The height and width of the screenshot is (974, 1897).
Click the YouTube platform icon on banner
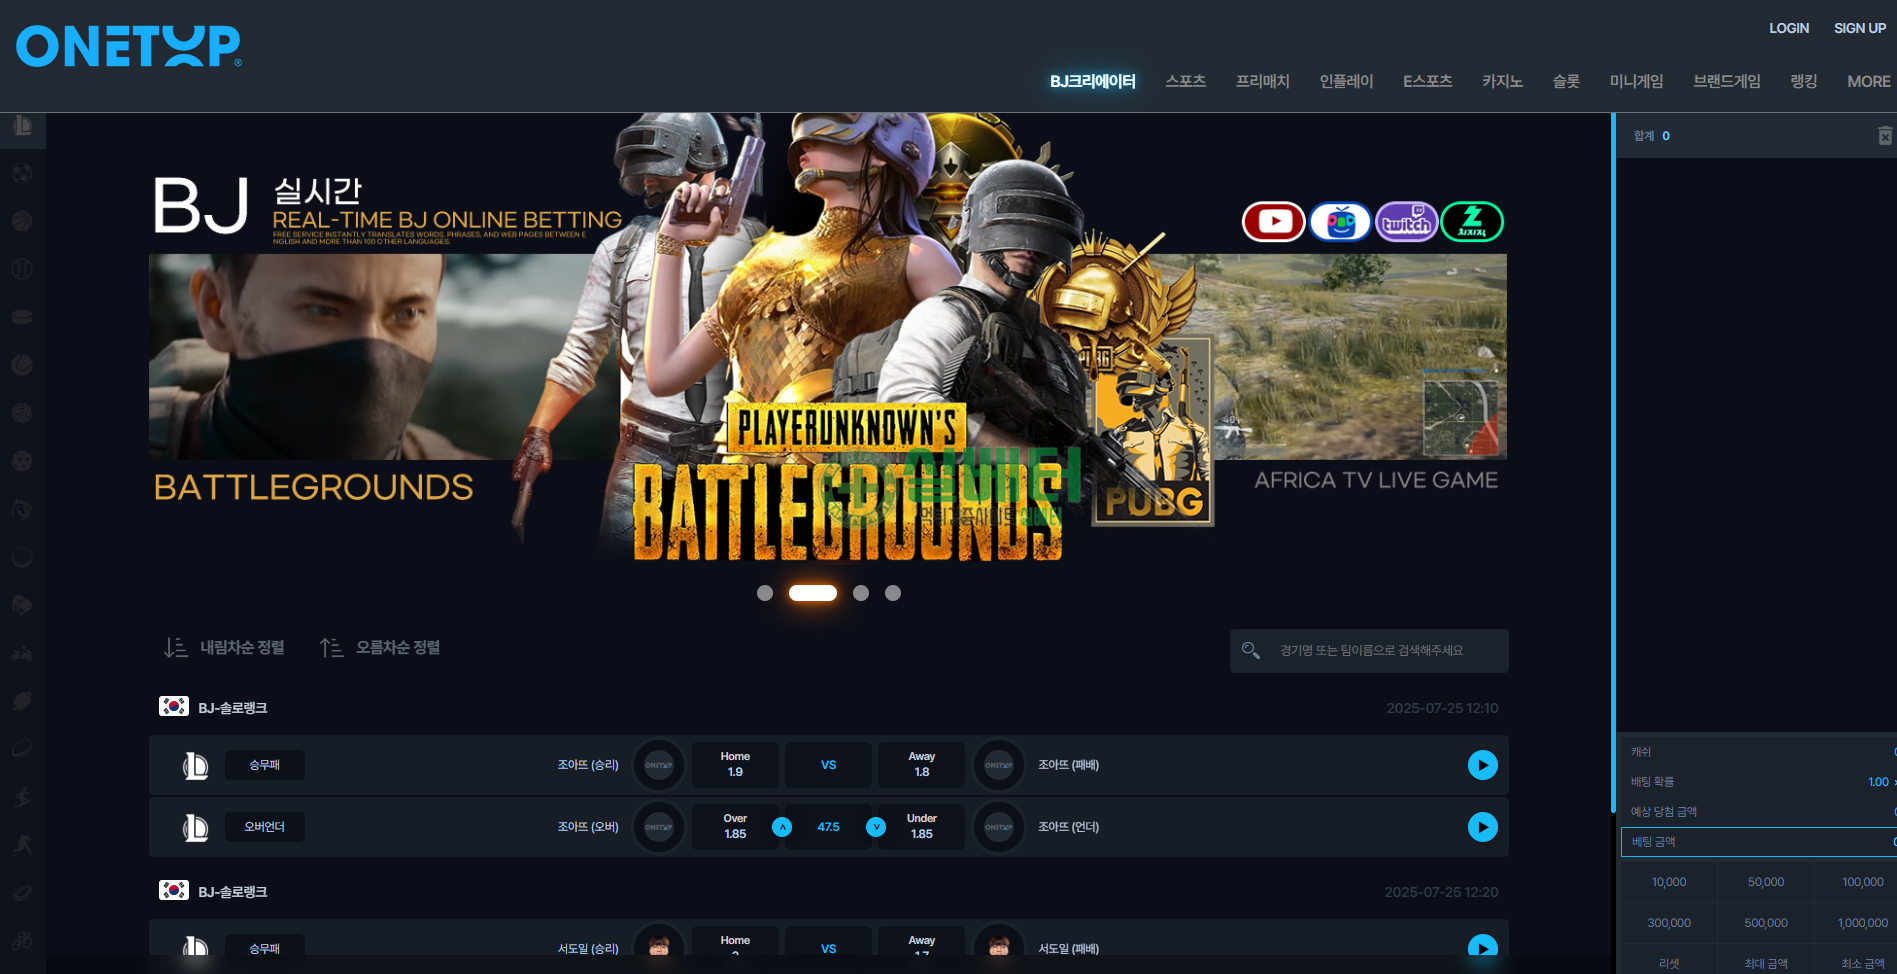[1273, 221]
